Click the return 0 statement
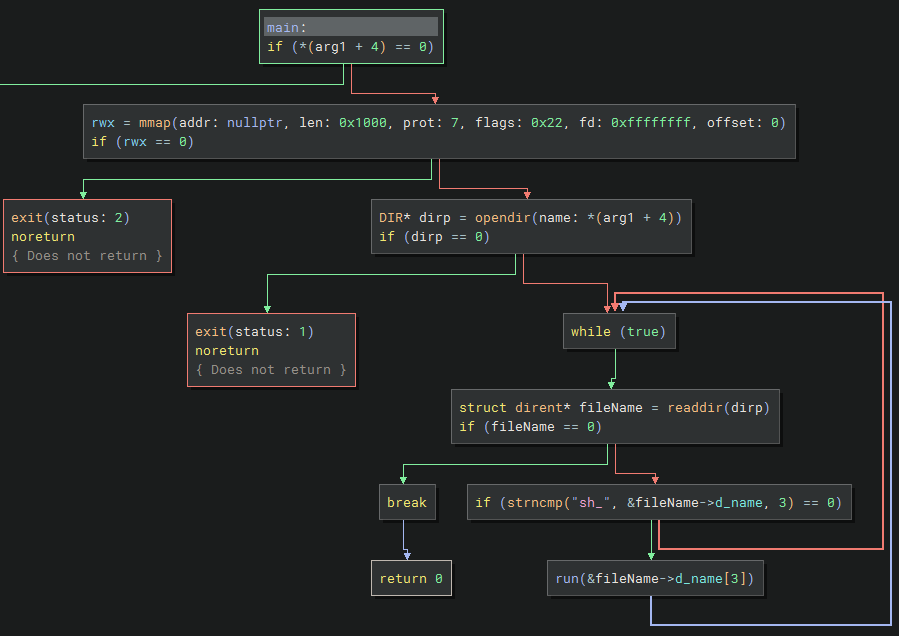 [x=411, y=579]
